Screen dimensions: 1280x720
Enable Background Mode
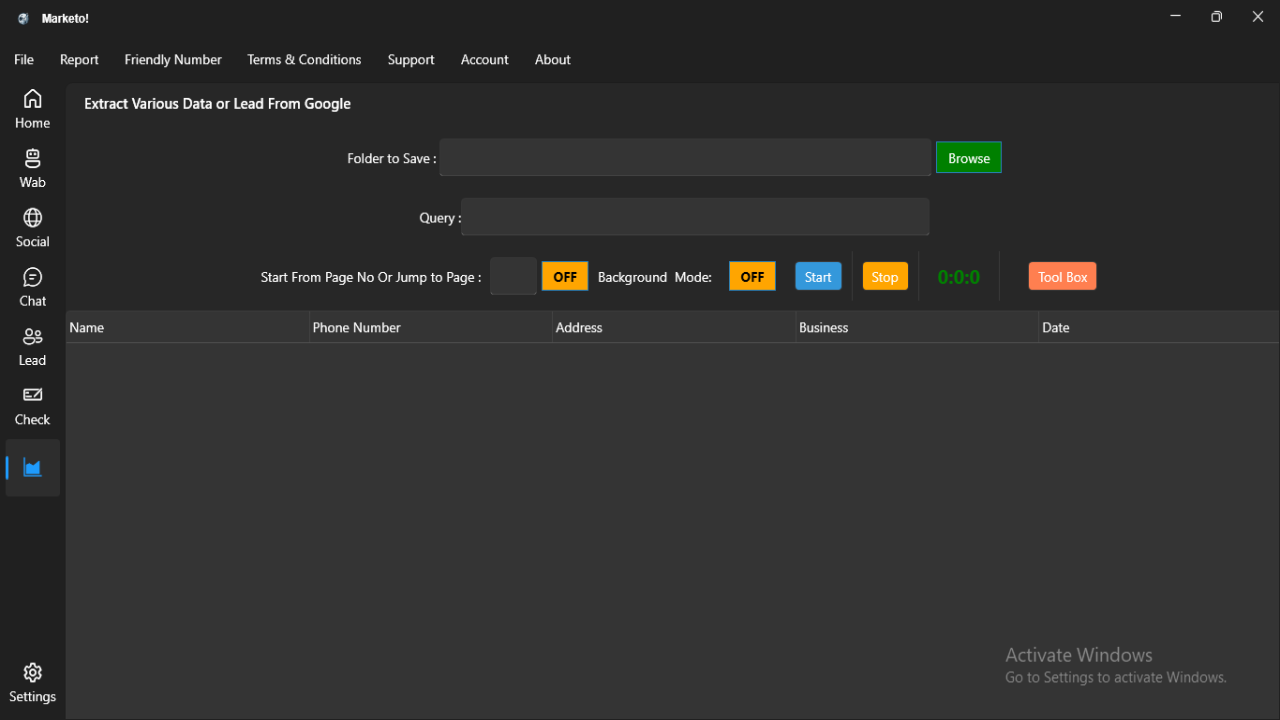pos(752,276)
